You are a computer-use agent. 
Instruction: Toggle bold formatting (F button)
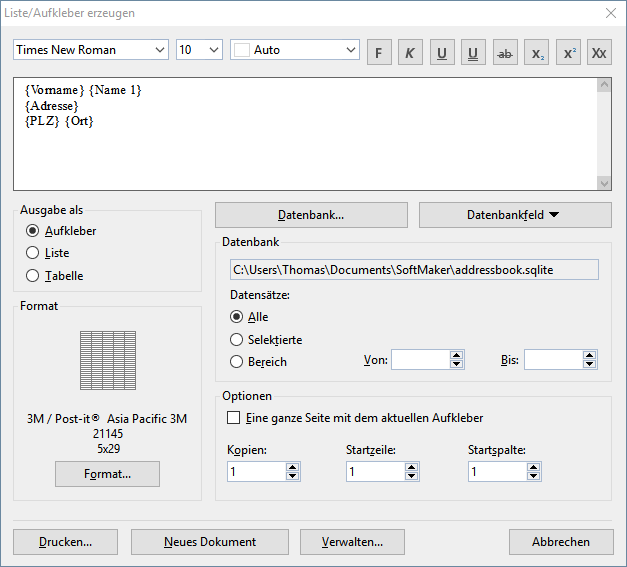point(379,52)
